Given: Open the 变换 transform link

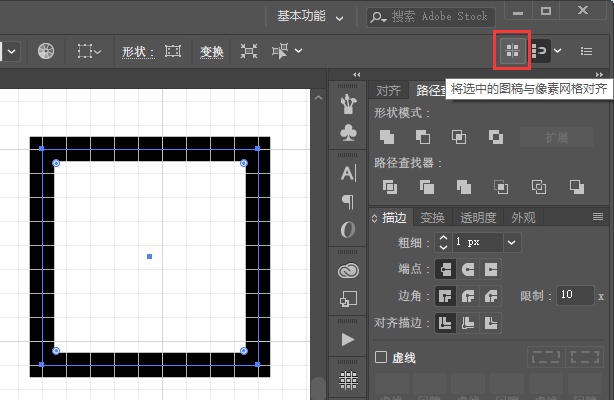Looking at the screenshot, I should click(211, 52).
